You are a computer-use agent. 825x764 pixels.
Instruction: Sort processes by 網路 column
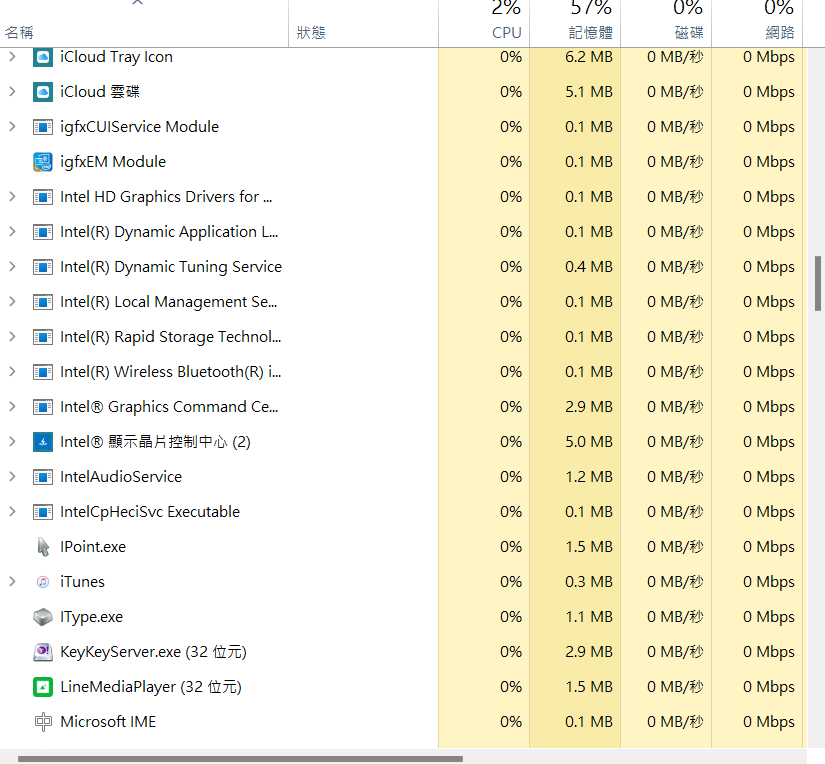[757, 24]
